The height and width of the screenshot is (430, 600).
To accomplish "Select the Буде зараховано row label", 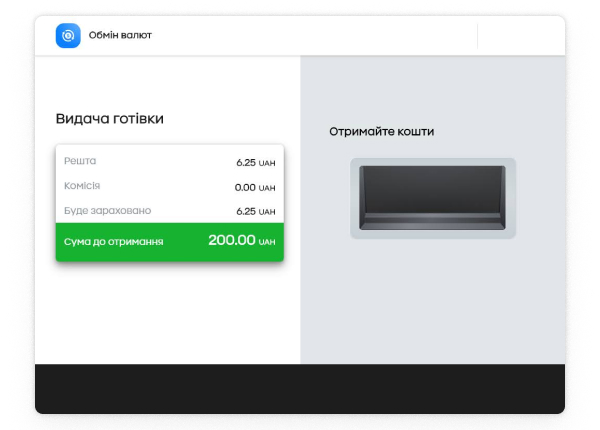I will (107, 211).
